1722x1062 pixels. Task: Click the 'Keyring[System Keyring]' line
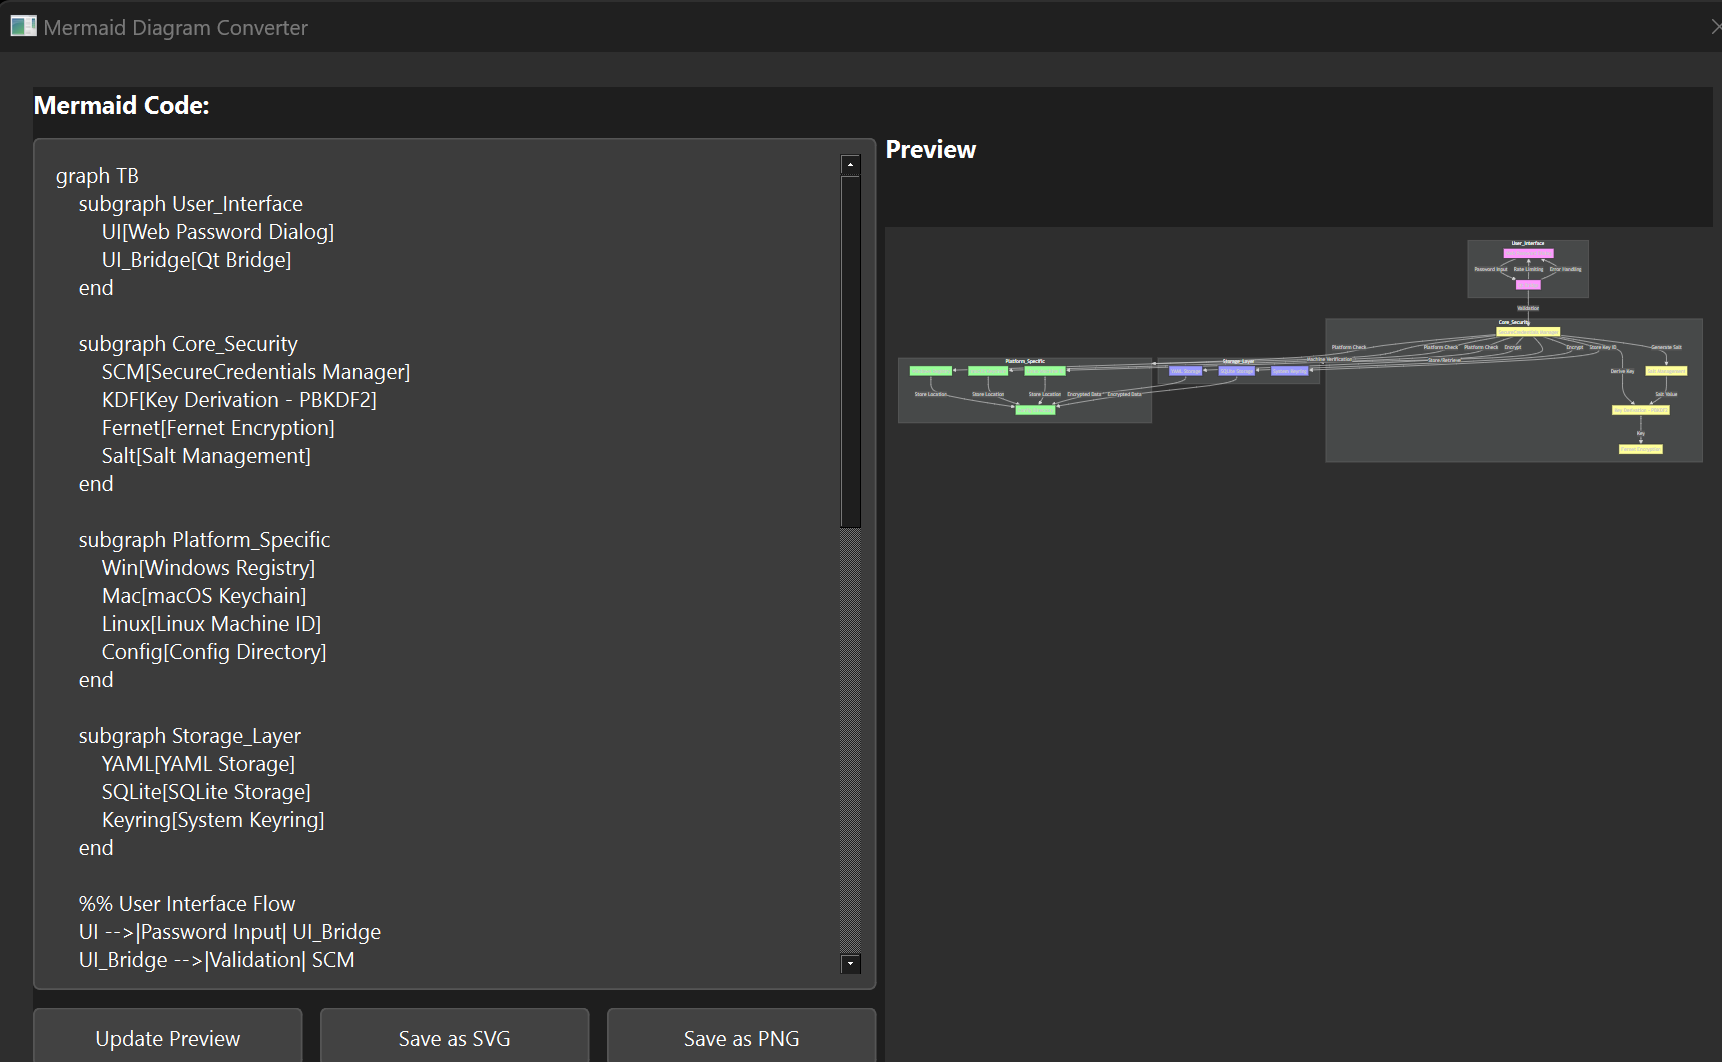click(213, 820)
